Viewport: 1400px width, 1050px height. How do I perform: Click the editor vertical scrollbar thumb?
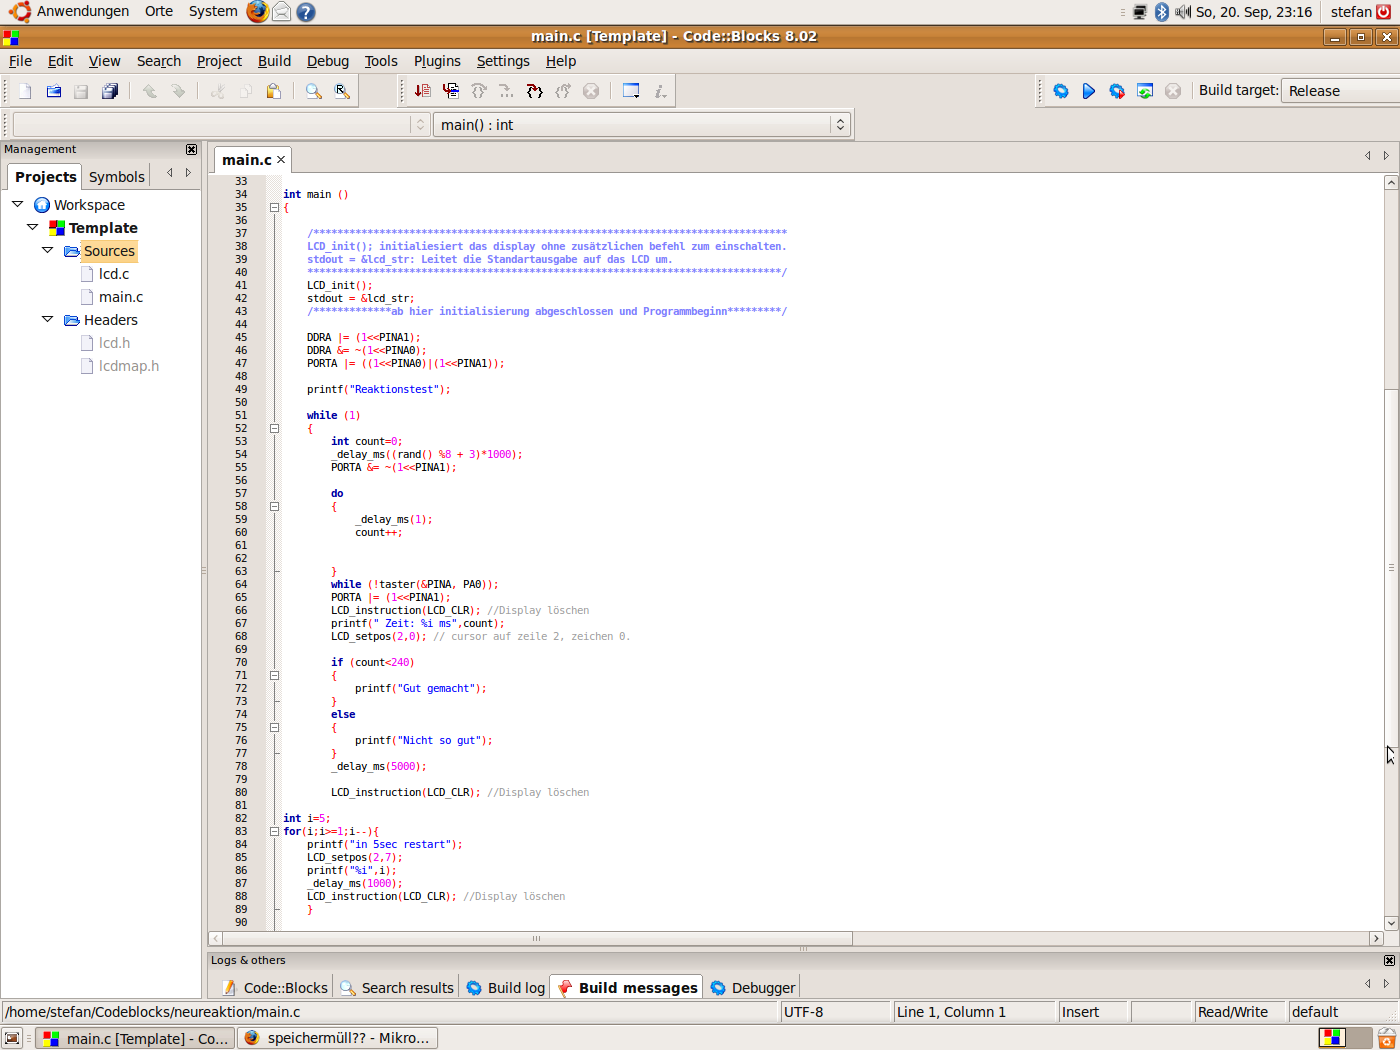(1391, 567)
